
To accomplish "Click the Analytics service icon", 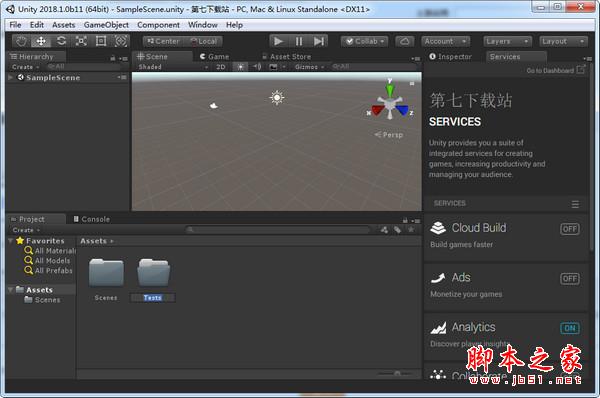I will point(438,328).
